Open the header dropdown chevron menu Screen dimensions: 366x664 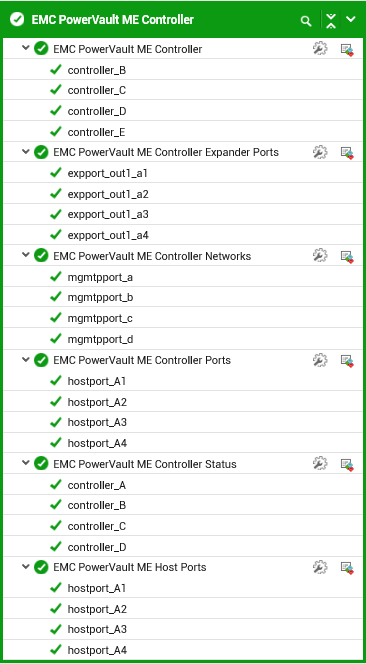351,19
